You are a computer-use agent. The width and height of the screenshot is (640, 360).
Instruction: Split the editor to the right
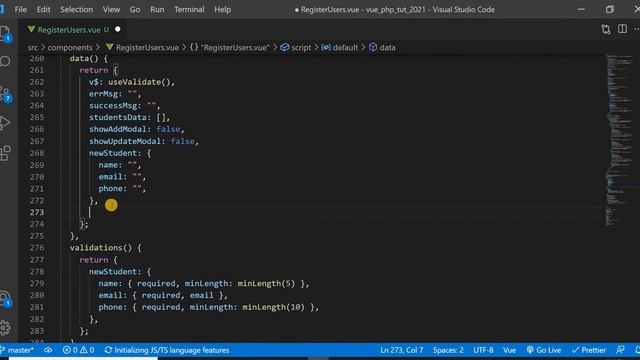622,29
